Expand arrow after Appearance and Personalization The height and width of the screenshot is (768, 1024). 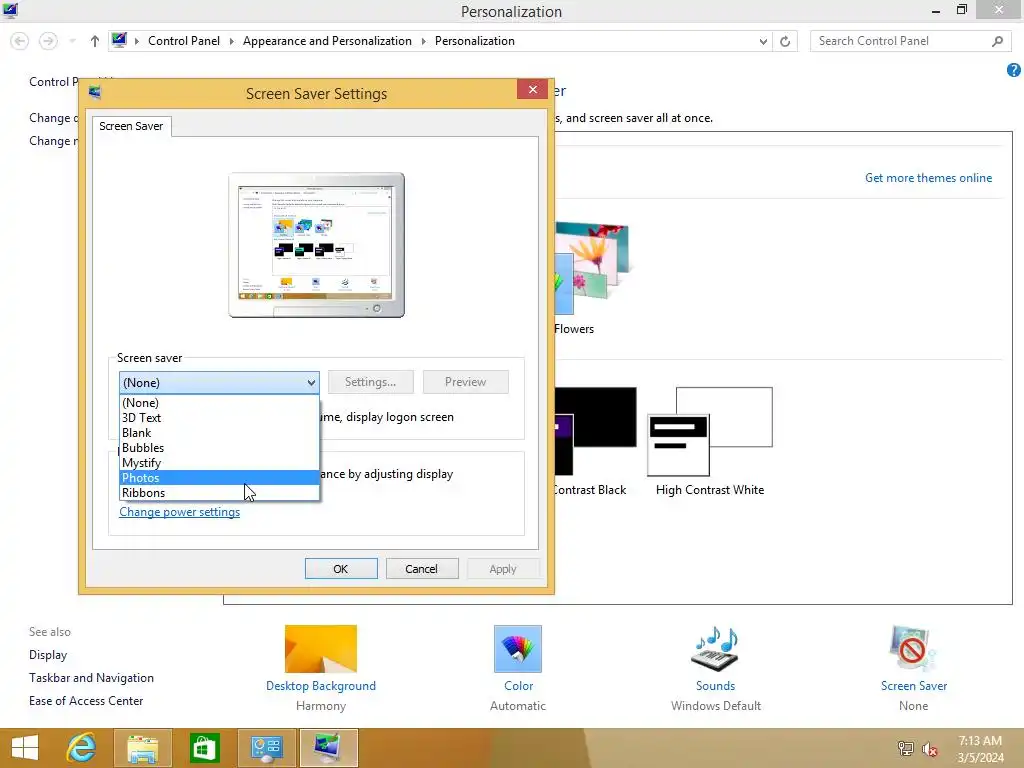coord(423,41)
